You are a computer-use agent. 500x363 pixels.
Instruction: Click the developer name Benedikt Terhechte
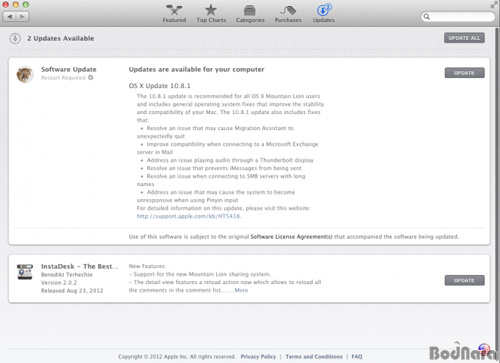(67, 275)
